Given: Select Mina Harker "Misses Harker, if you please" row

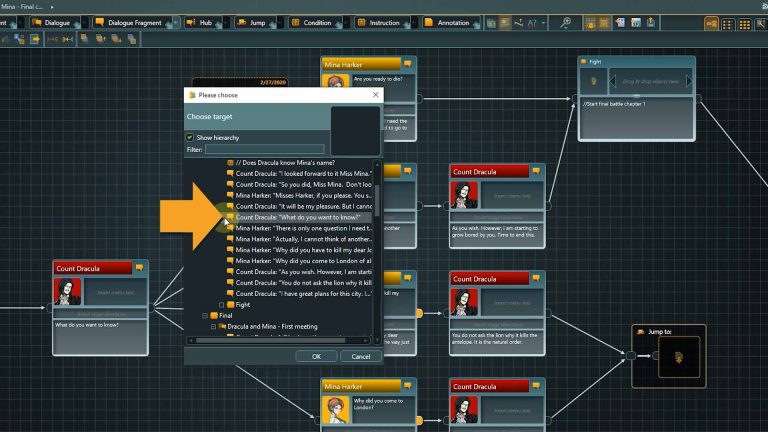Looking at the screenshot, I should click(299, 195).
